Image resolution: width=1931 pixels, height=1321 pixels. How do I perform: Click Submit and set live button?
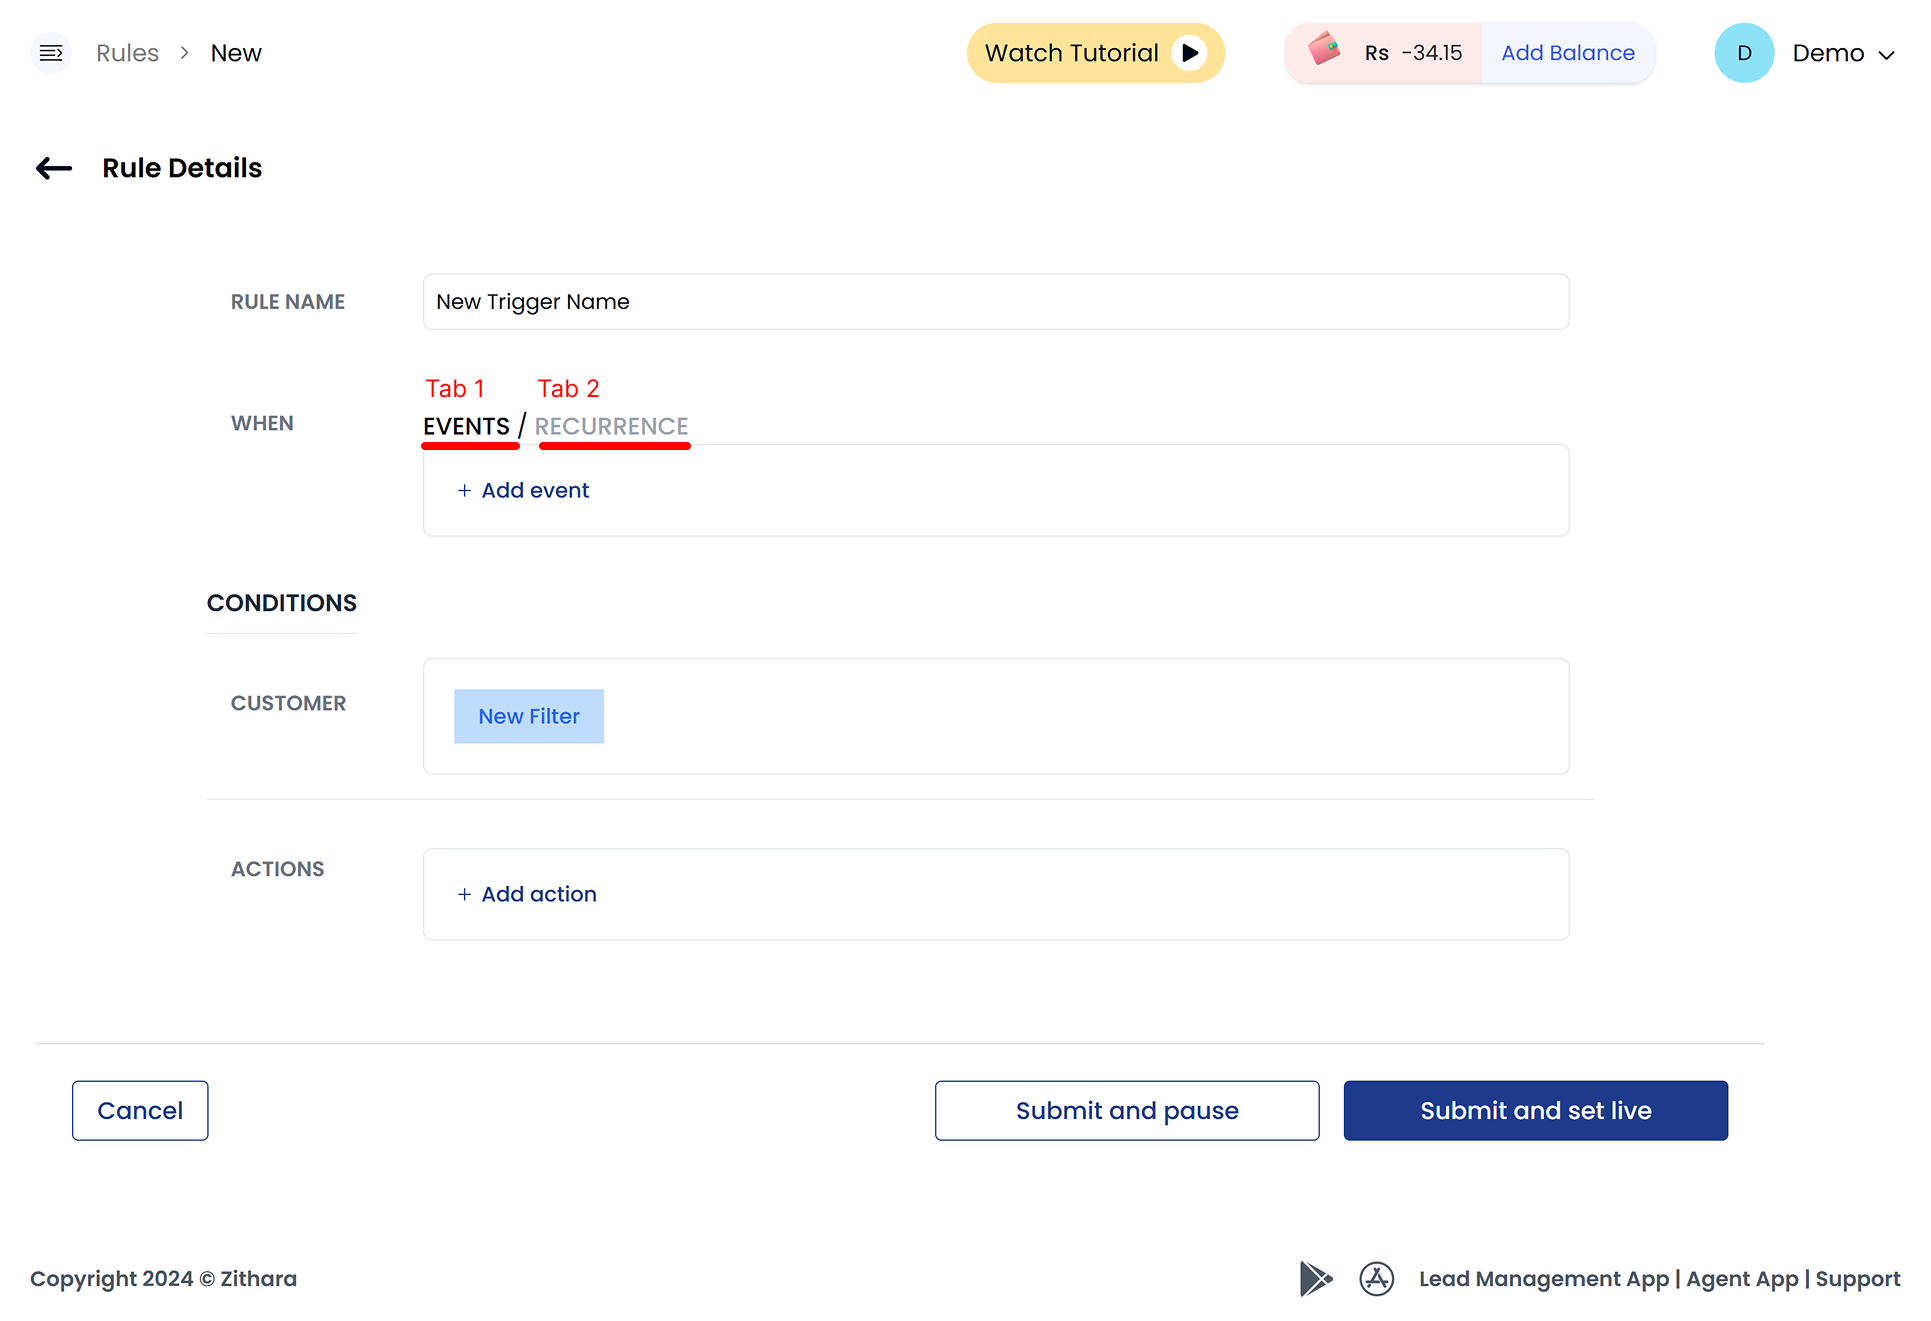[1535, 1111]
